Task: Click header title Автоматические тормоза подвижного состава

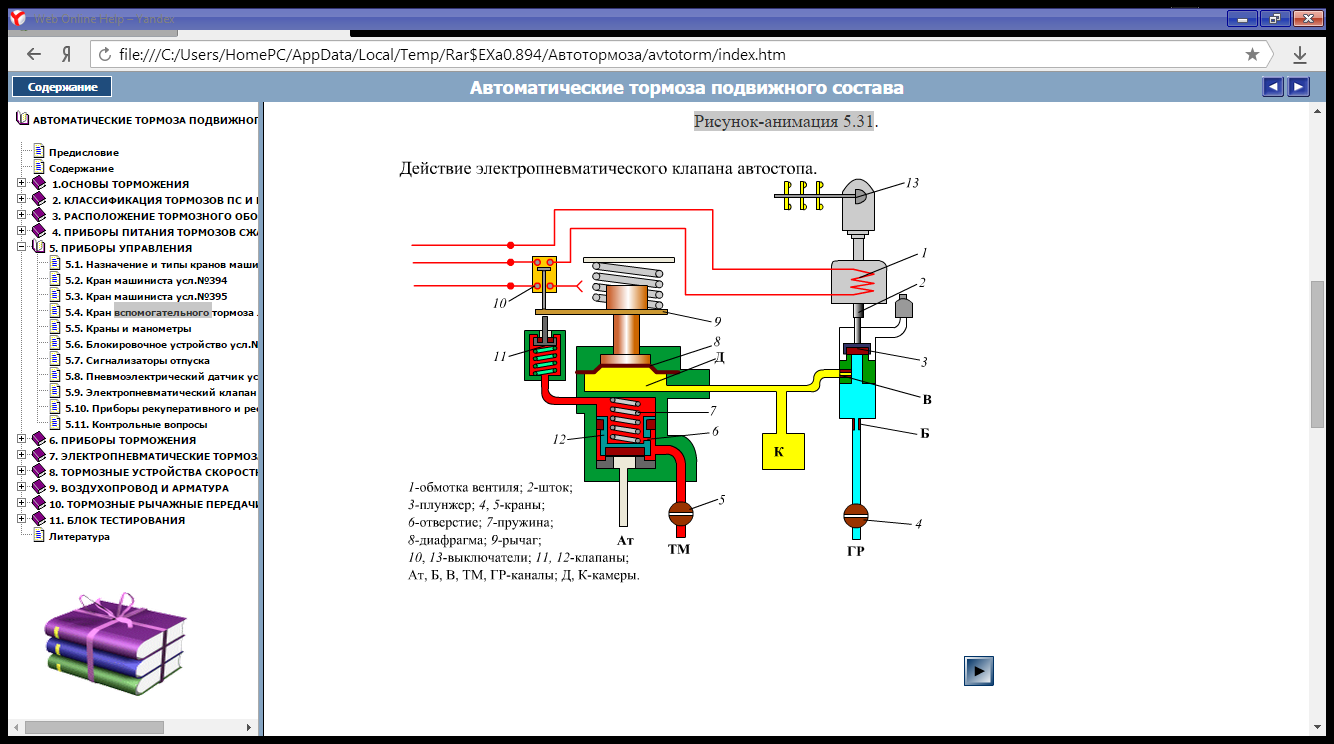Action: tap(687, 88)
